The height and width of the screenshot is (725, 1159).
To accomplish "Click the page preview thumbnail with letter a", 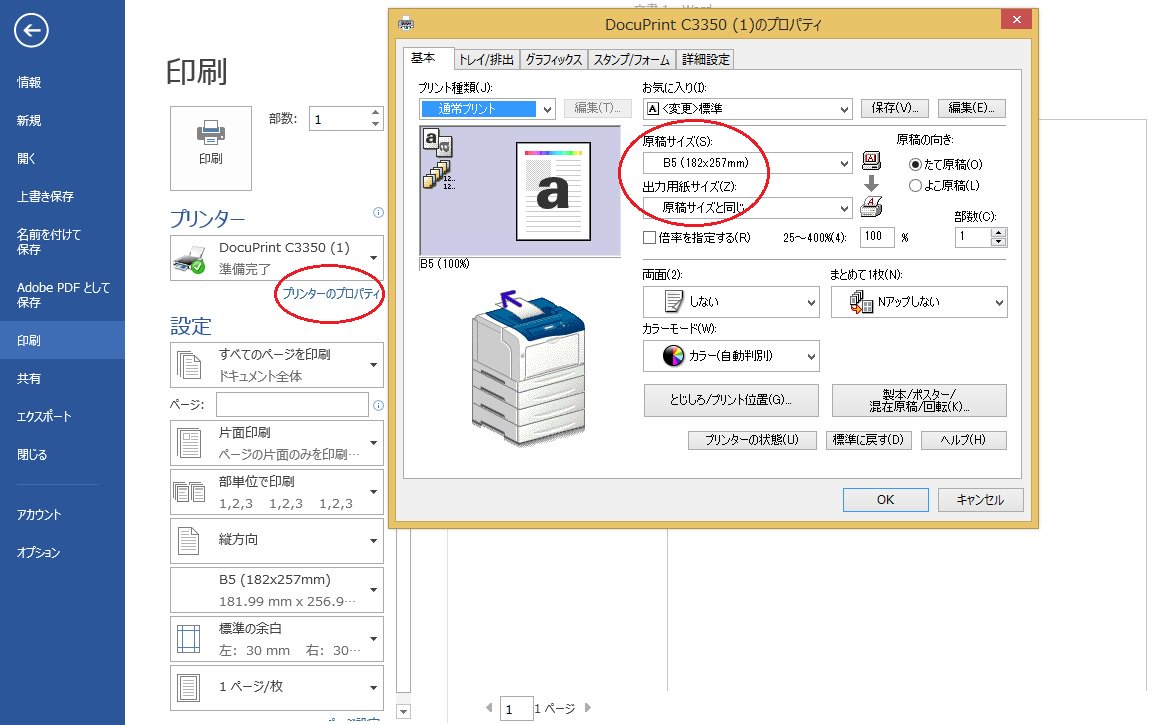I will (553, 191).
